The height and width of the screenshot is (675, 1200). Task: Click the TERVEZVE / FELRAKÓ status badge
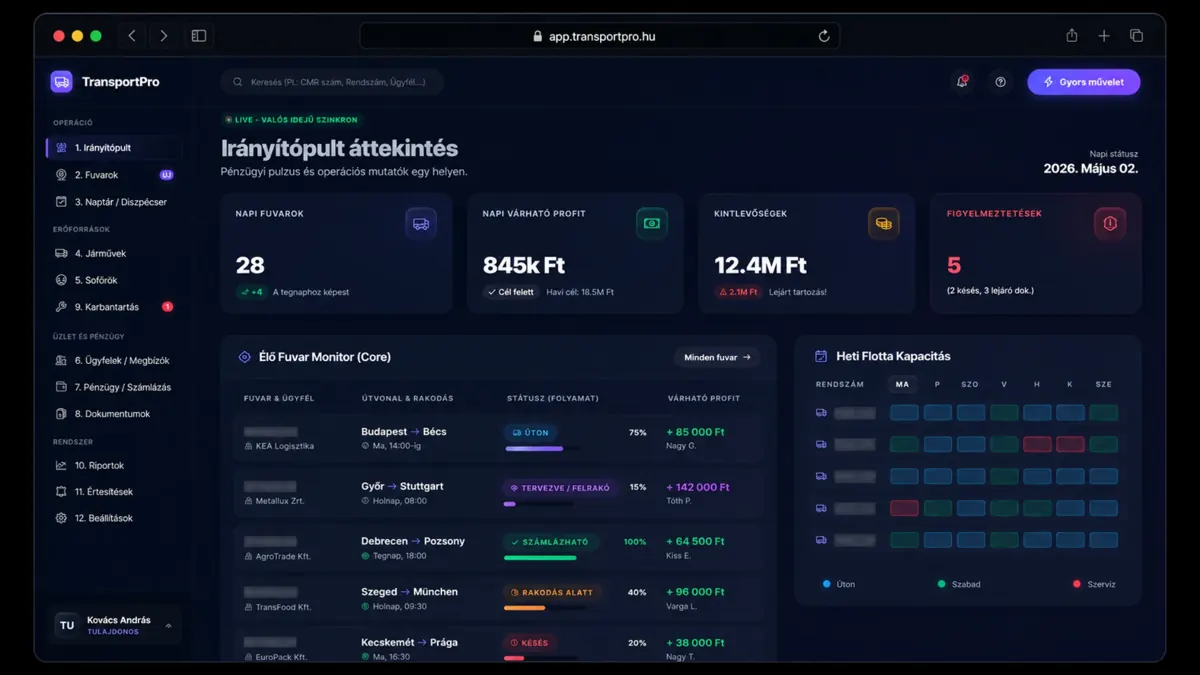[560, 488]
